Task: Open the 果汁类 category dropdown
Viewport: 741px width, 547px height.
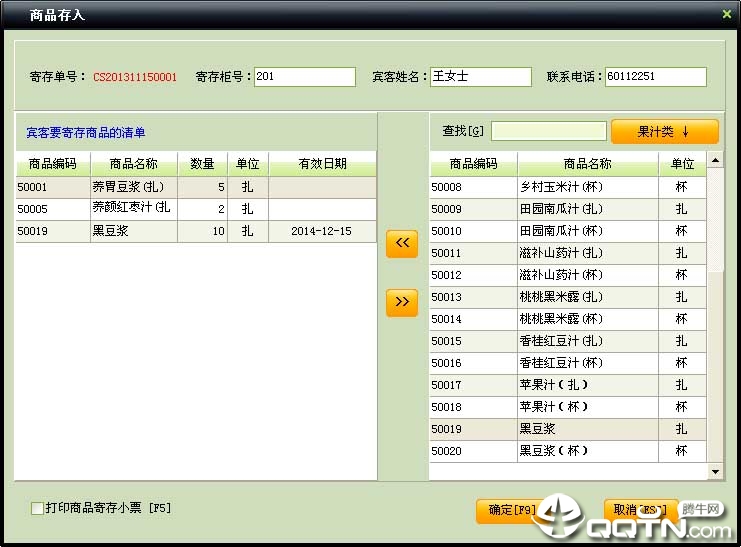Action: (664, 132)
